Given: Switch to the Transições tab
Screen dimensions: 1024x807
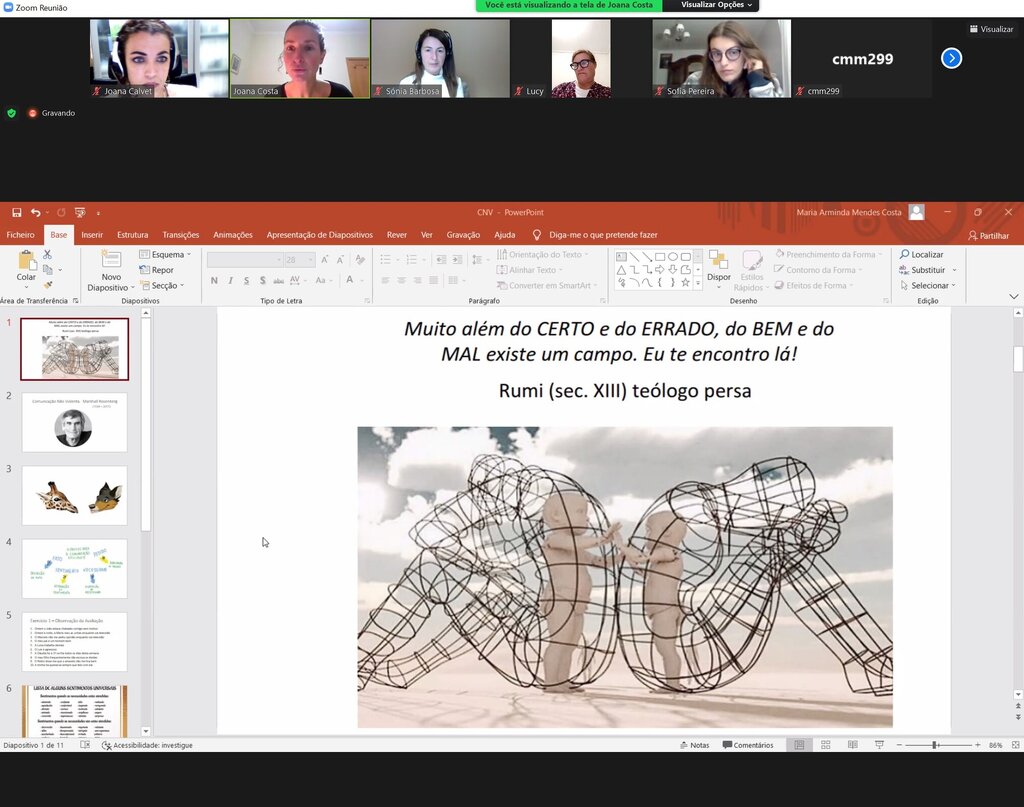Looking at the screenshot, I should [181, 235].
